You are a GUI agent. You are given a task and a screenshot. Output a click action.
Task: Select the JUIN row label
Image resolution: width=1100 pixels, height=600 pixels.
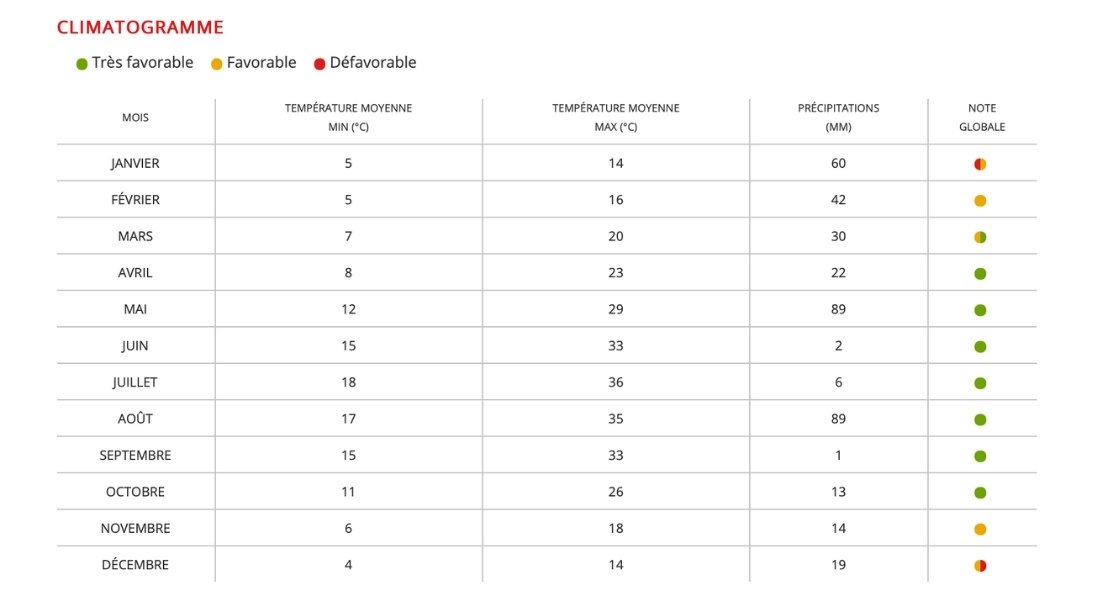(135, 346)
